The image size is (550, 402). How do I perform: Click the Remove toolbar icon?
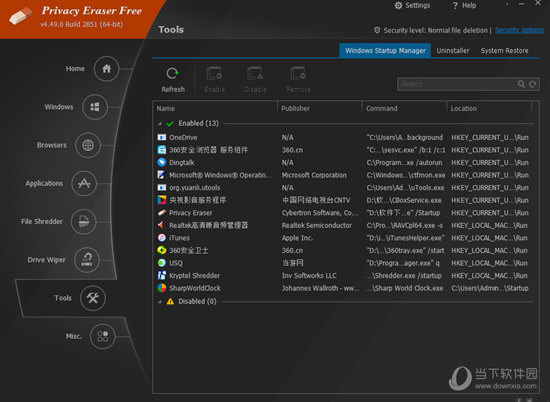tap(298, 74)
